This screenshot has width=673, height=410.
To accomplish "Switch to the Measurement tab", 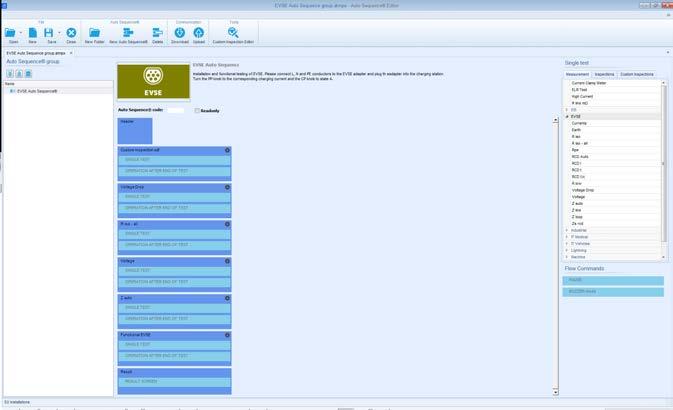I will (x=577, y=74).
